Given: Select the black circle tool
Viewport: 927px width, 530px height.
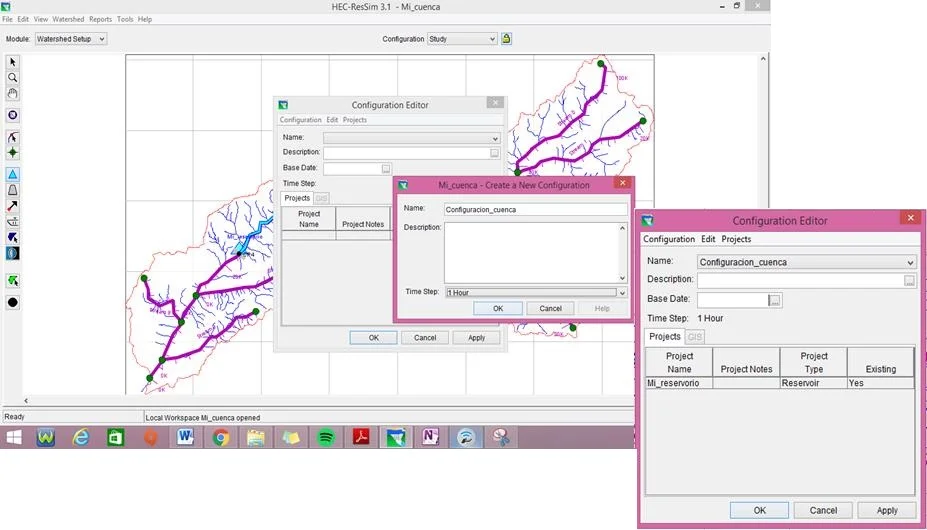Looking at the screenshot, I should [x=12, y=302].
